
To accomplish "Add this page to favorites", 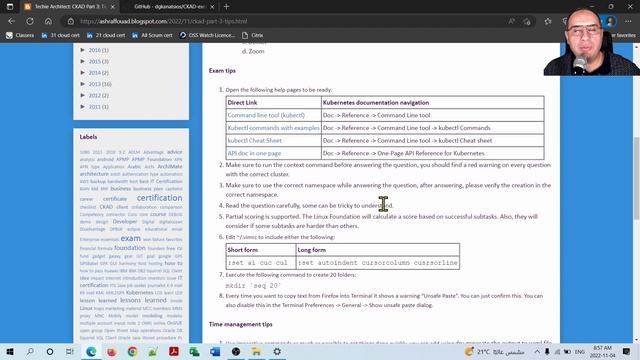I will (x=527, y=21).
